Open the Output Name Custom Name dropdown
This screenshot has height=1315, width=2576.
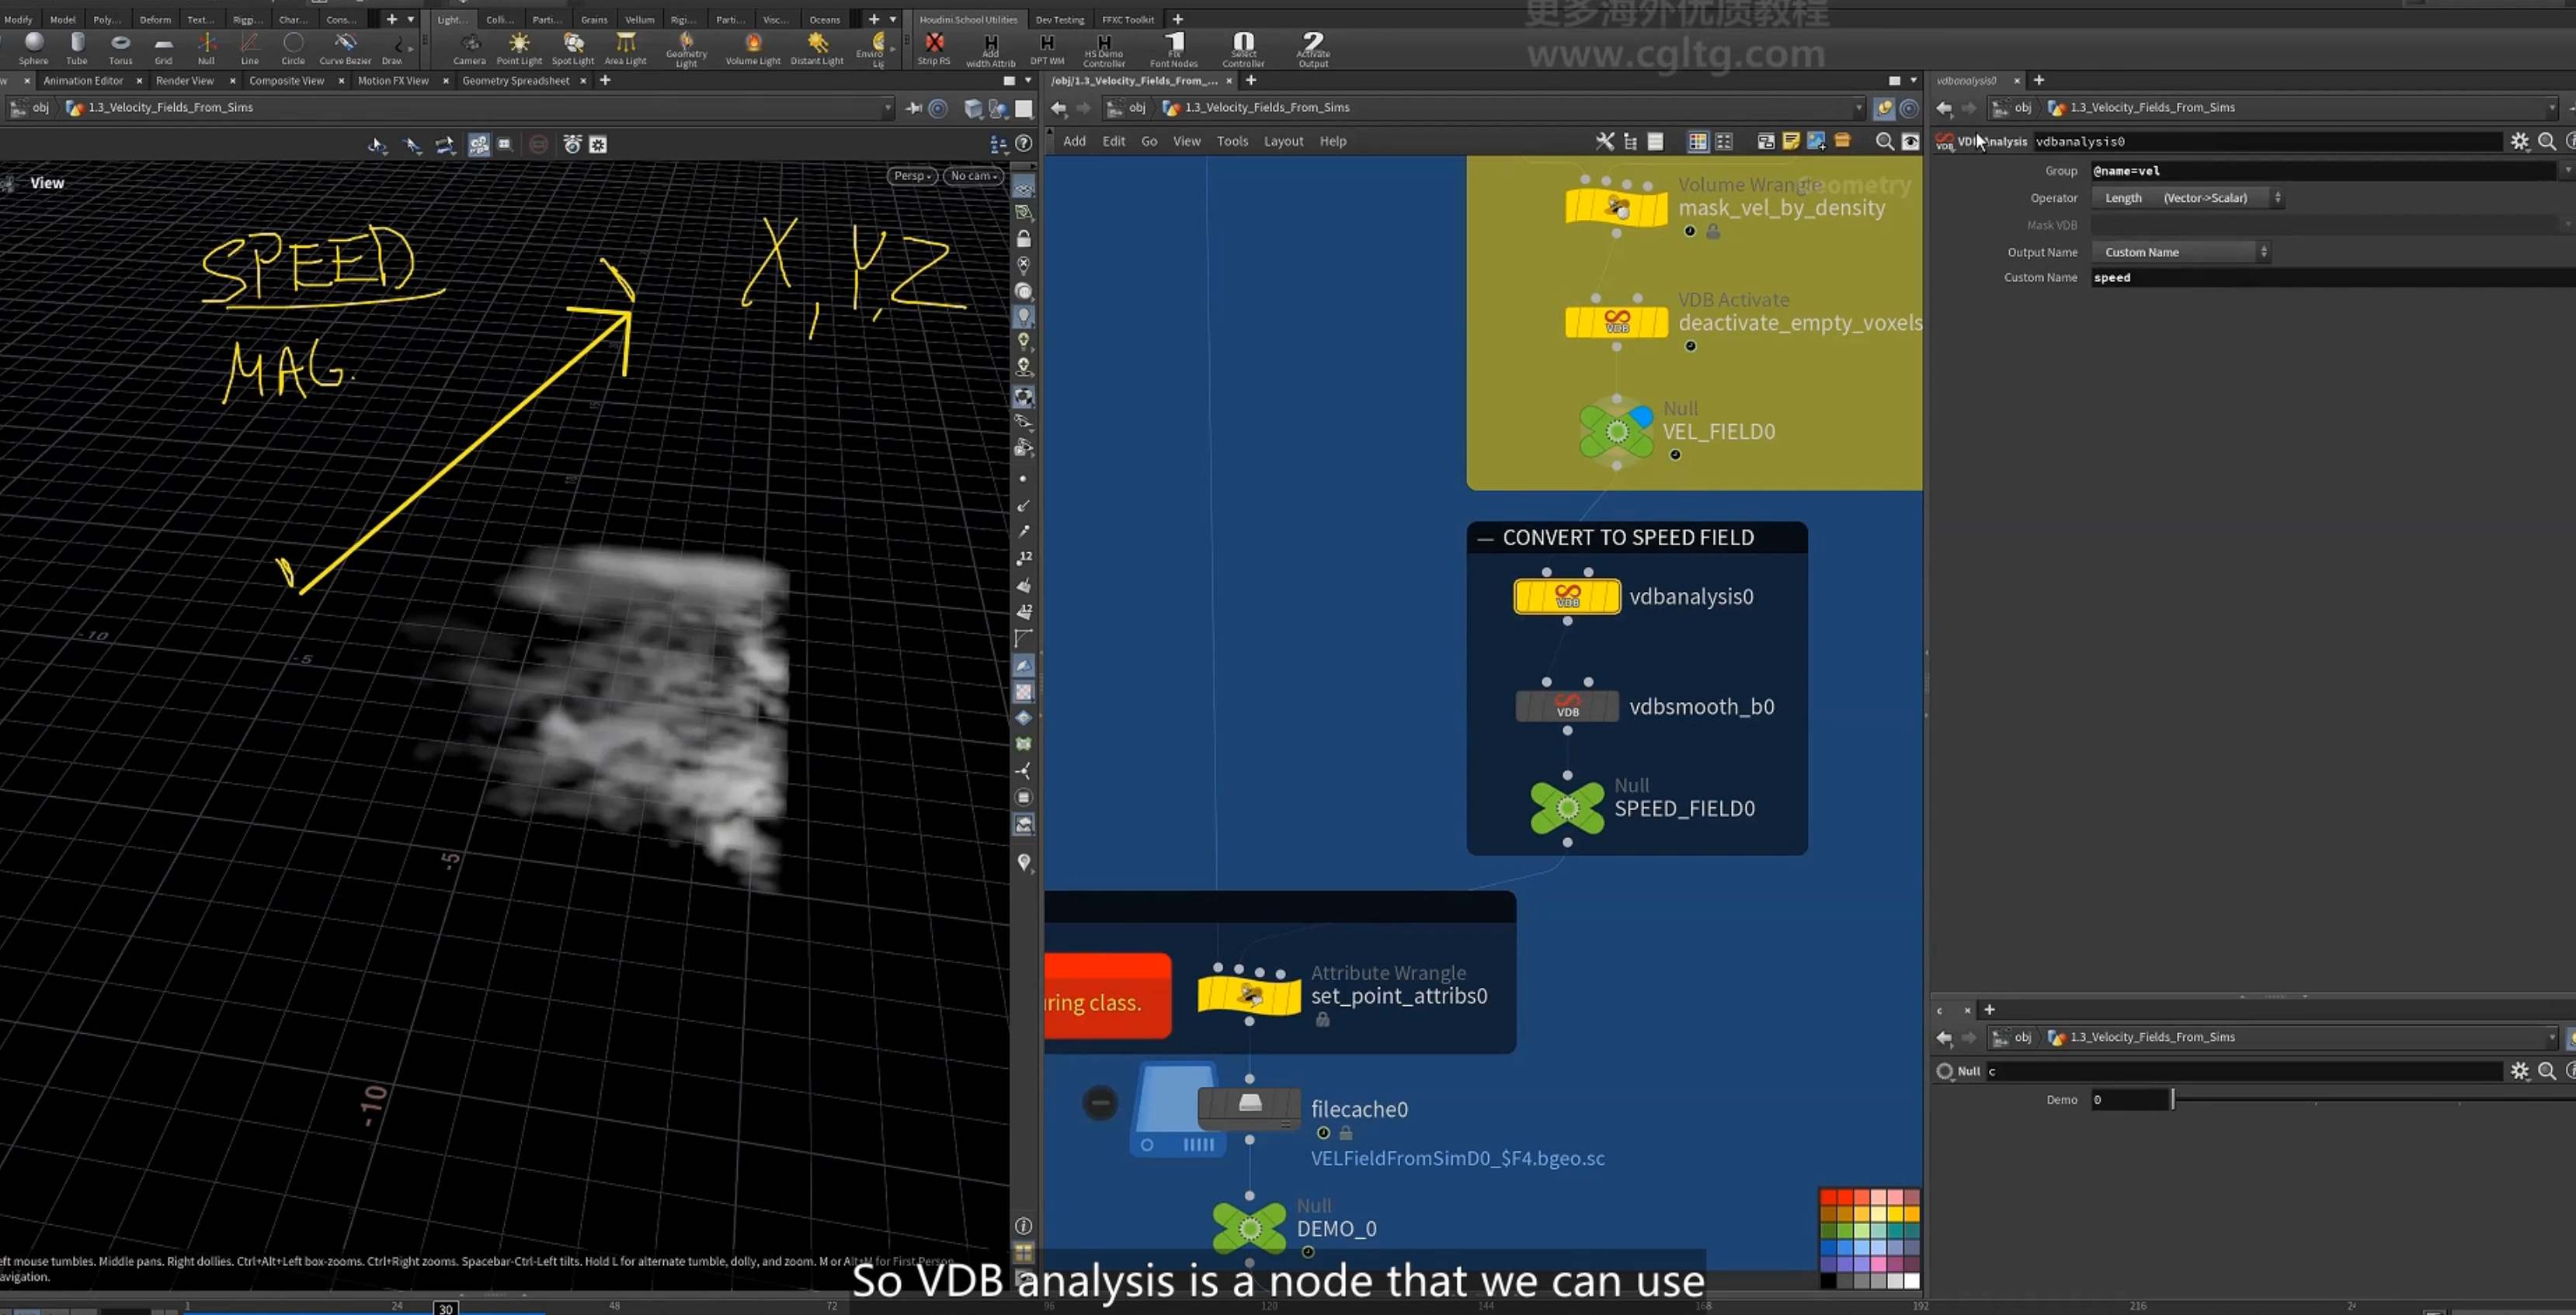2181,252
